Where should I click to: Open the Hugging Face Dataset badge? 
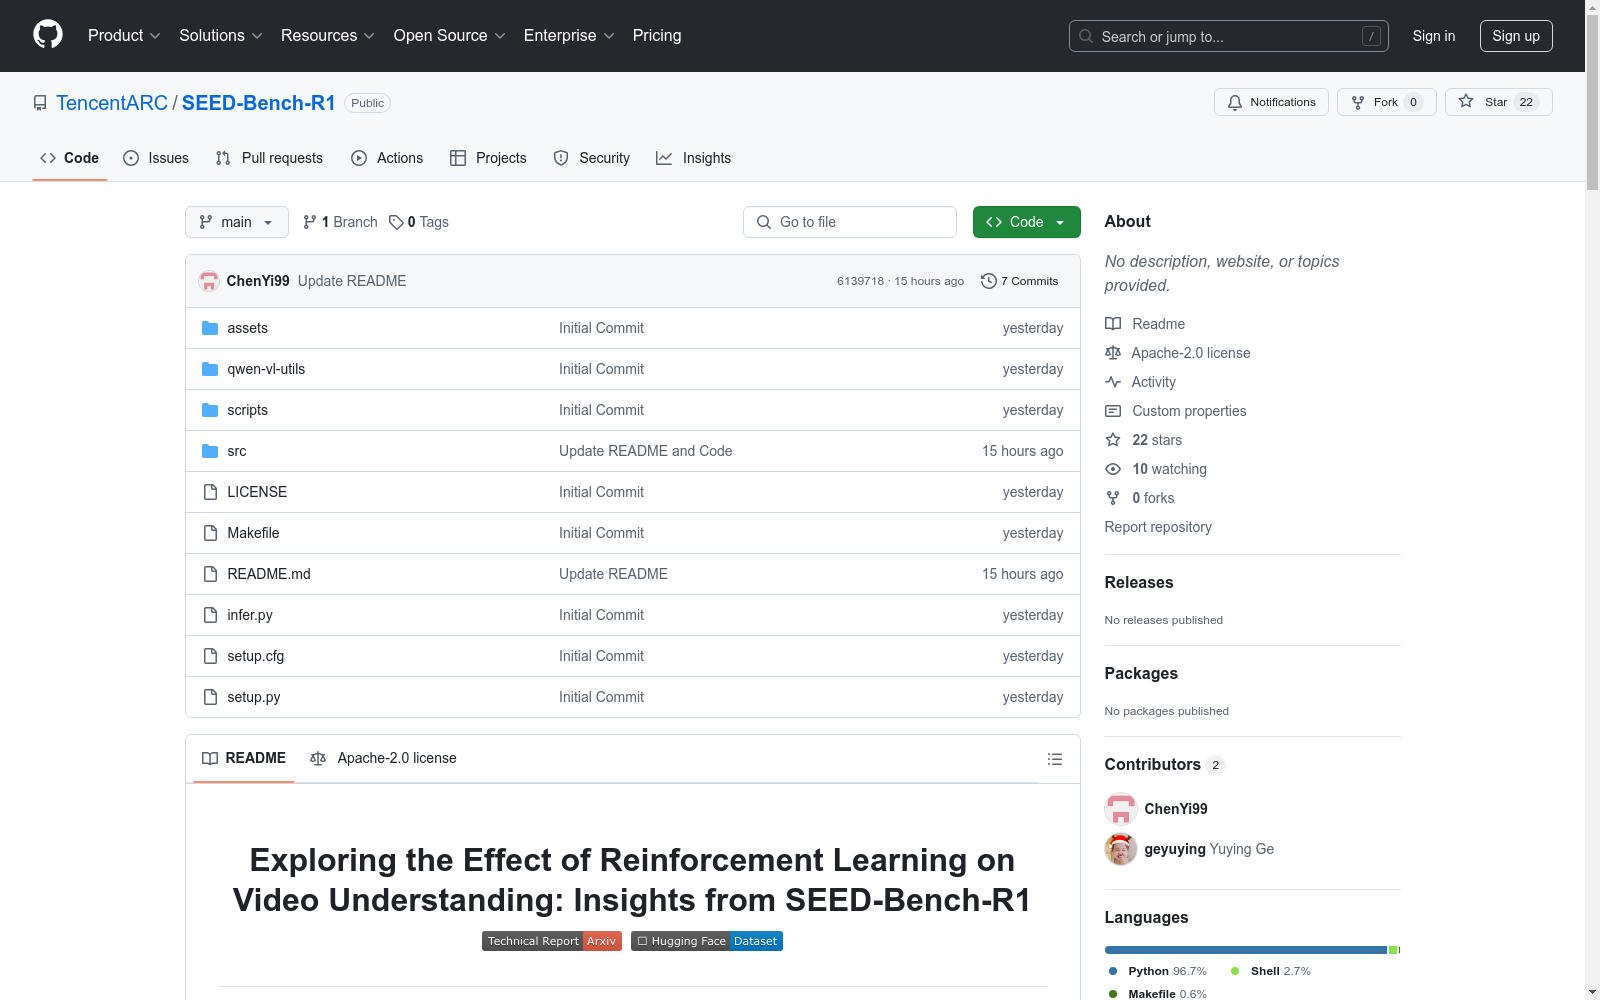coord(707,941)
